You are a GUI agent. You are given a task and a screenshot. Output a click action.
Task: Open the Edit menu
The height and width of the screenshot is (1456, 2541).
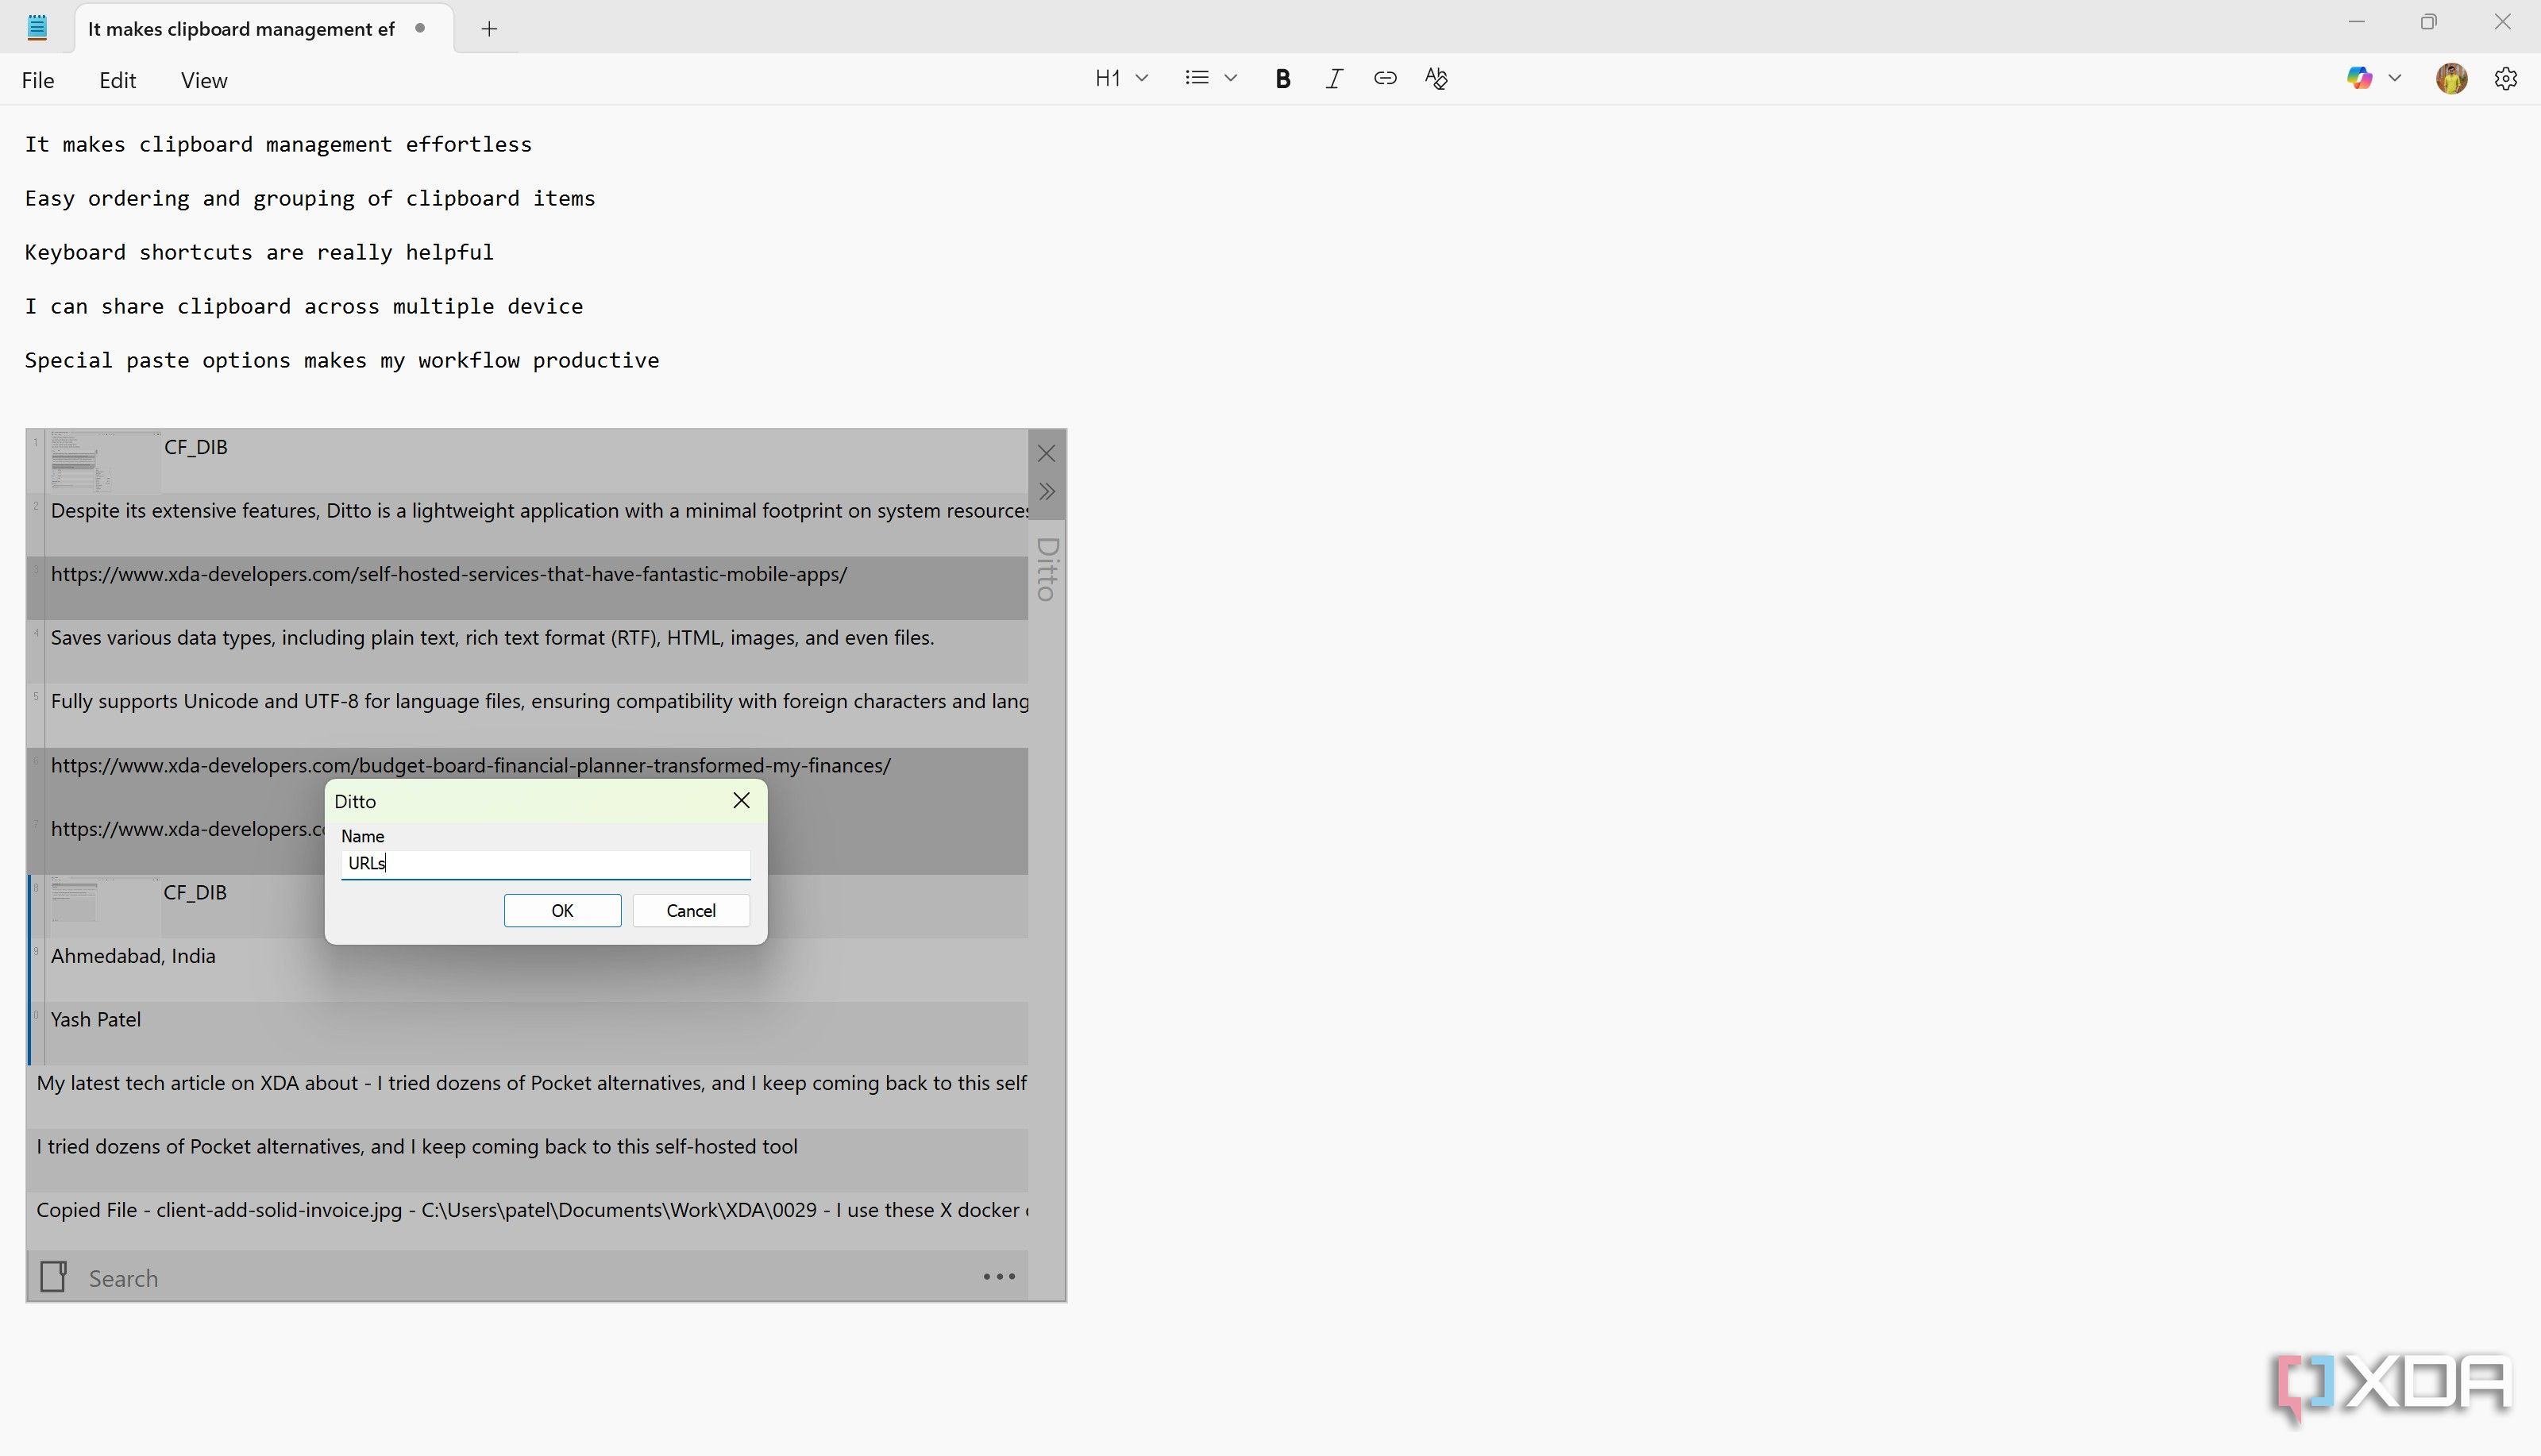(117, 80)
